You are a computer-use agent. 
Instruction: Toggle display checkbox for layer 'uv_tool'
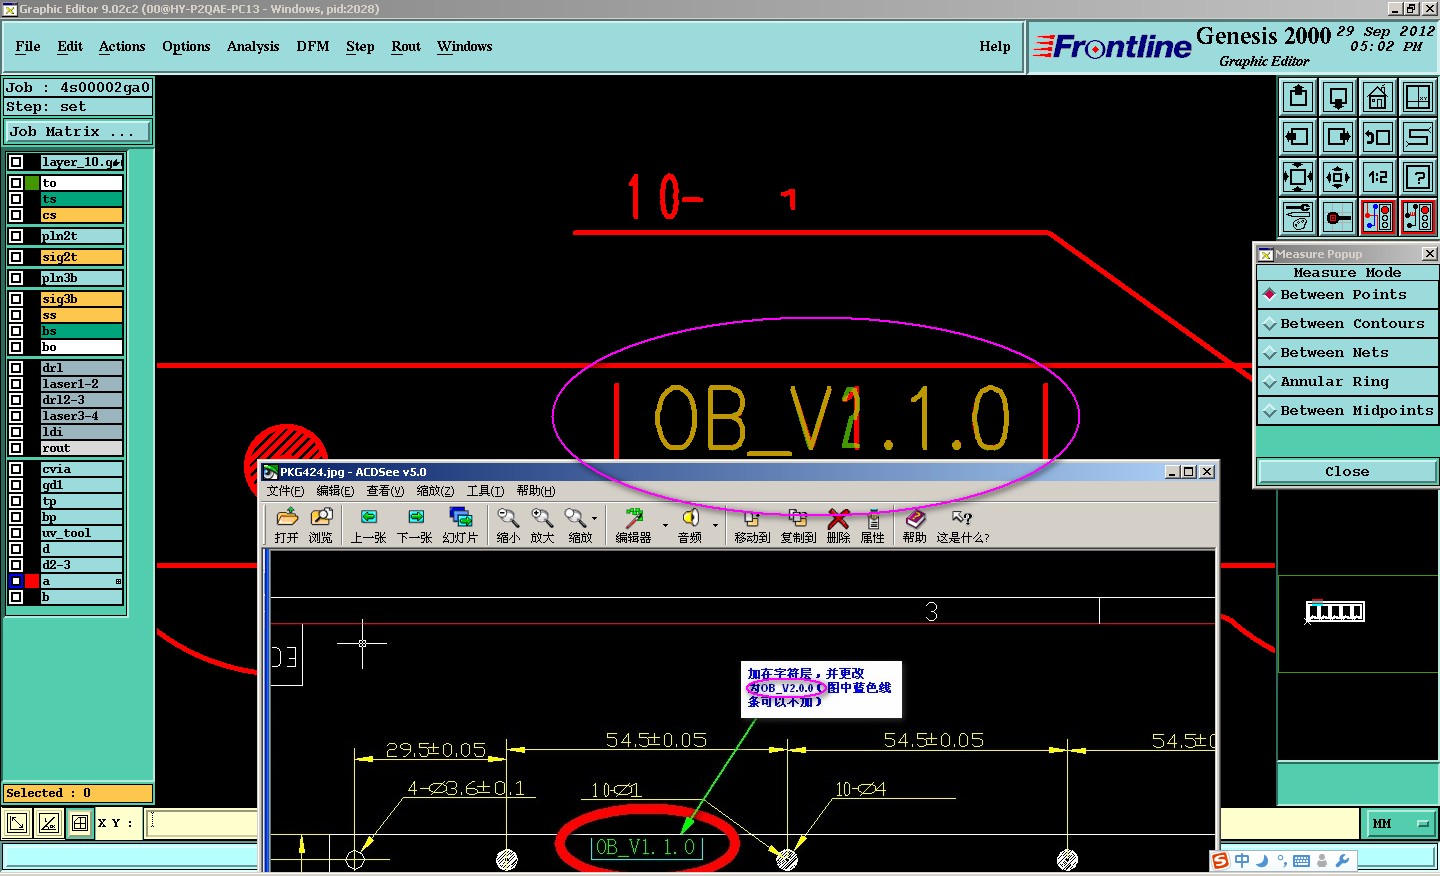[16, 533]
